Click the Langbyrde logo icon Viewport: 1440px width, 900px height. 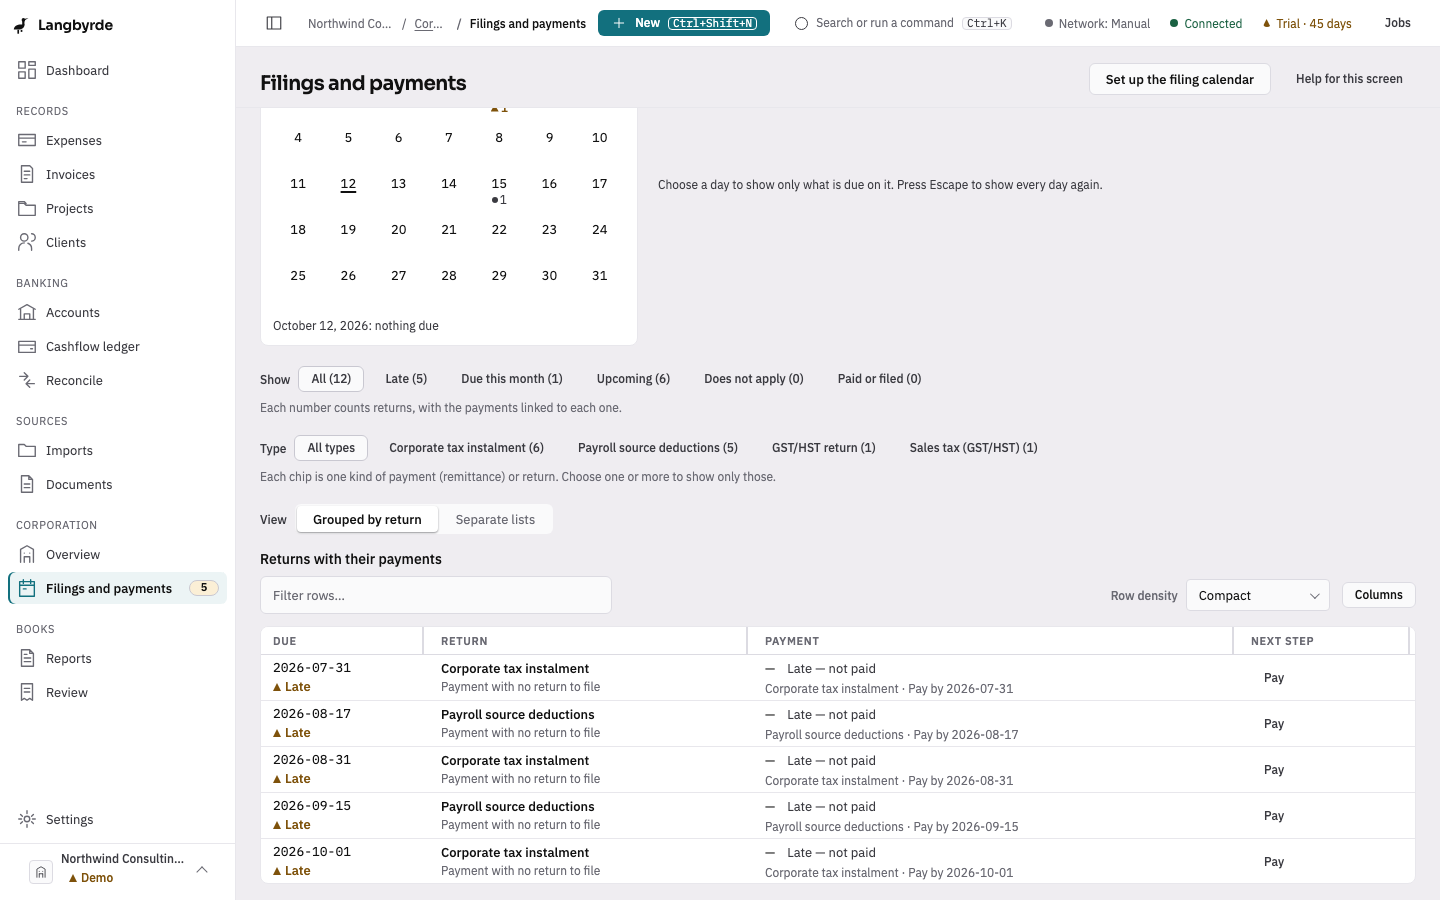(x=21, y=25)
